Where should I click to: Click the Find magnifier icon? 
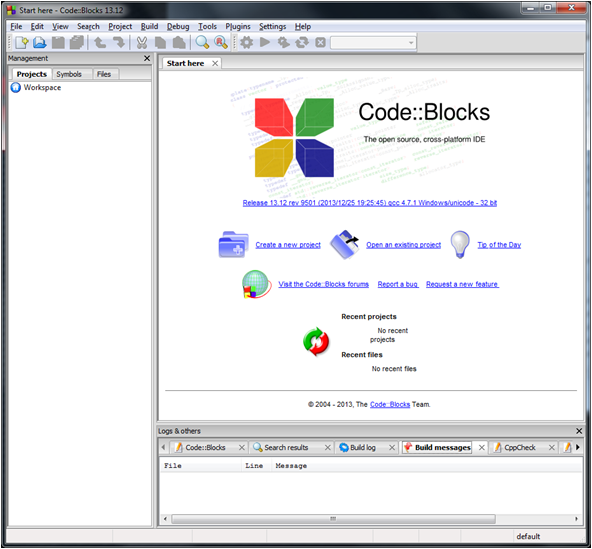(x=202, y=42)
